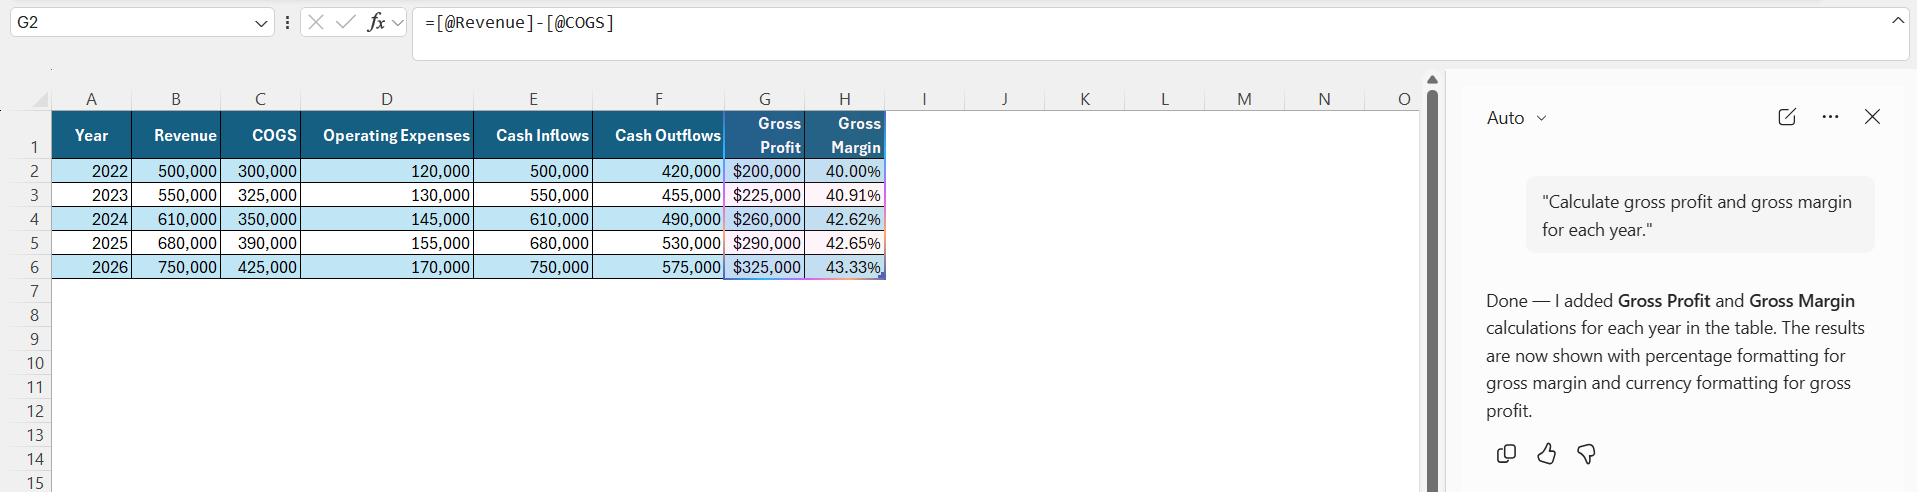This screenshot has width=1917, height=492.
Task: Expand the formula bar with the chevron
Action: 1898,20
